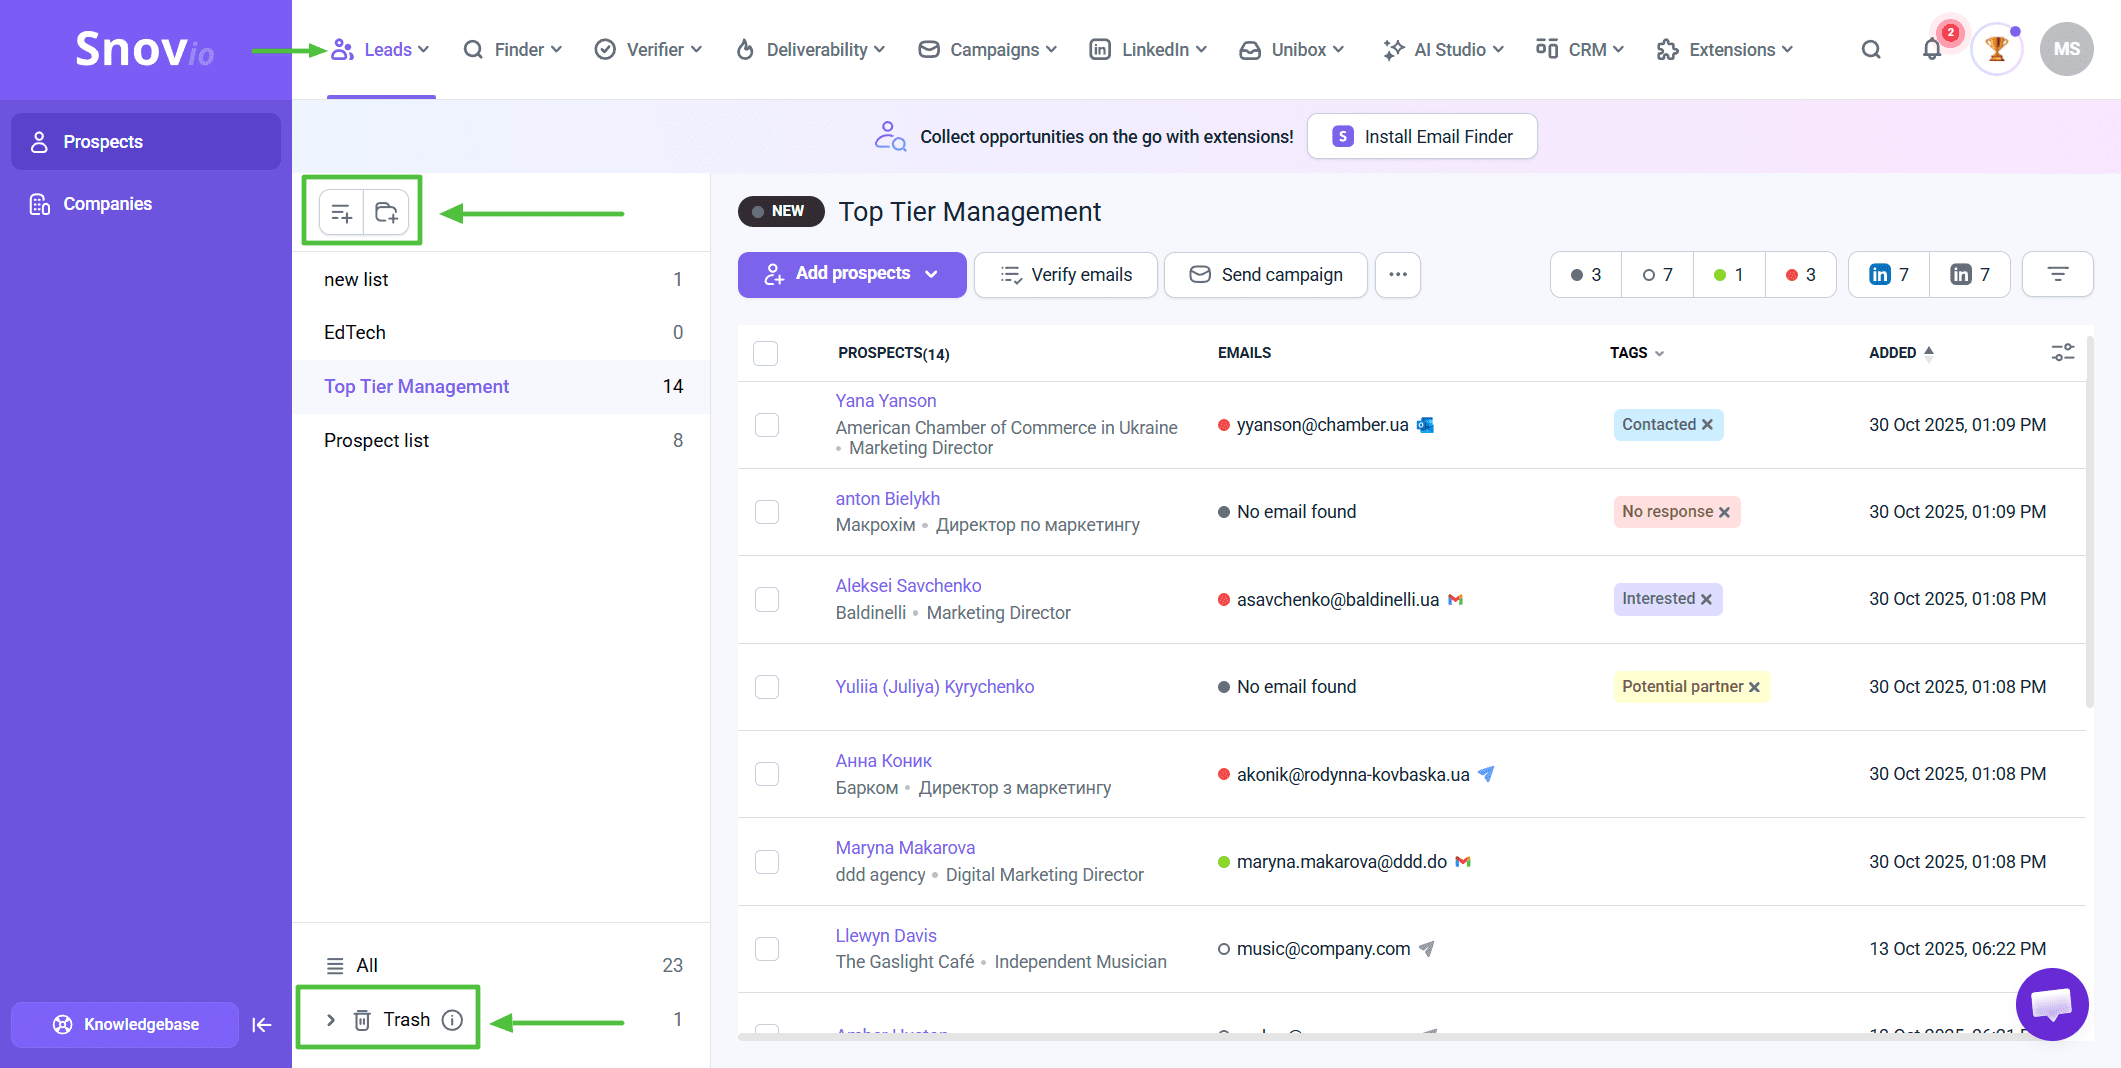Click the create new folder icon
The width and height of the screenshot is (2121, 1068).
coord(386,213)
